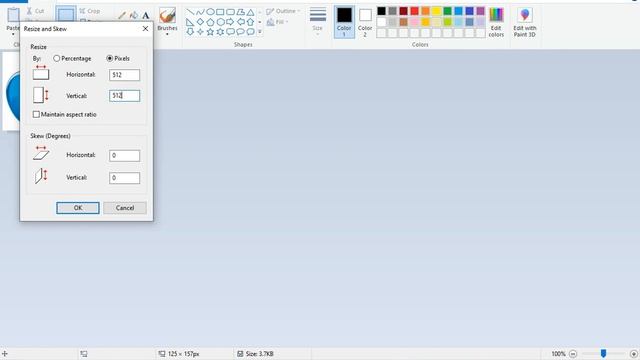Open Edit colors palette
Viewport: 640px width, 360px height.
coord(496,22)
